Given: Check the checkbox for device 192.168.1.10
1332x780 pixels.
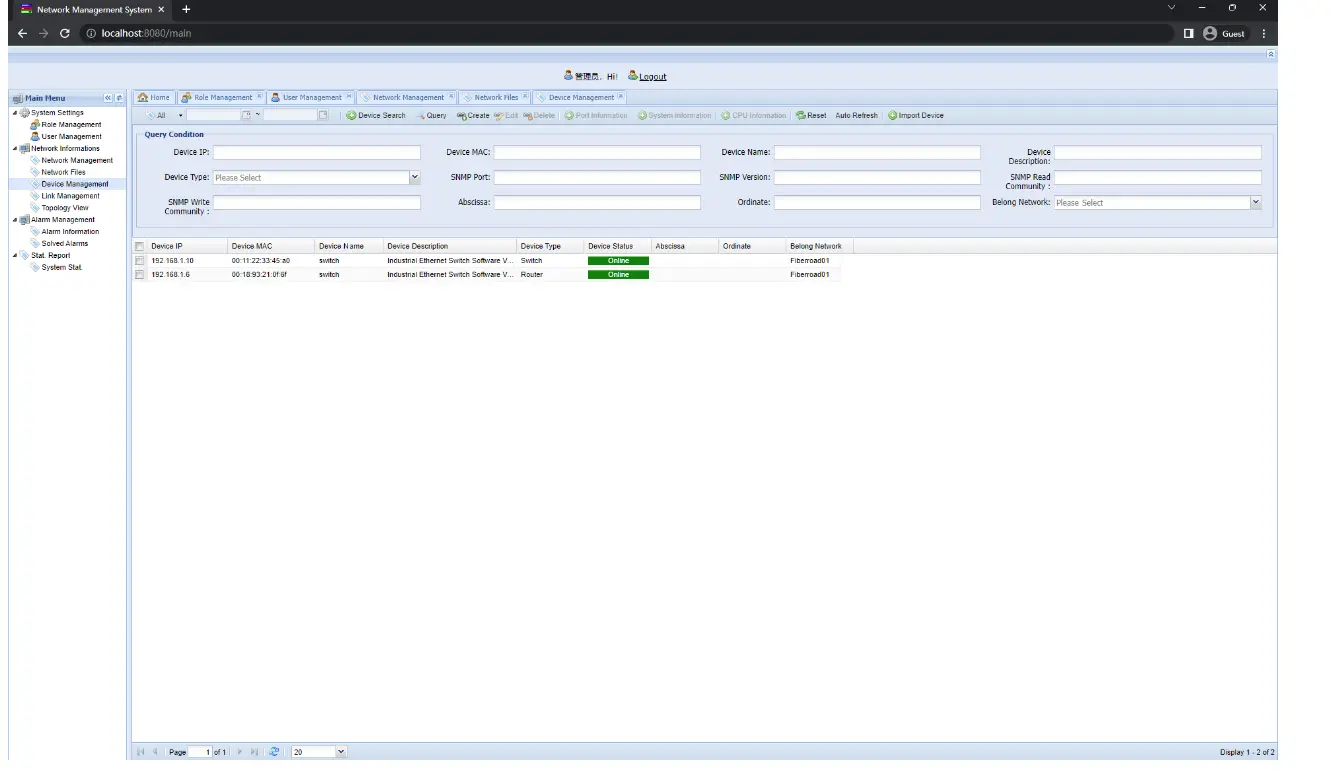Looking at the screenshot, I should [x=139, y=260].
